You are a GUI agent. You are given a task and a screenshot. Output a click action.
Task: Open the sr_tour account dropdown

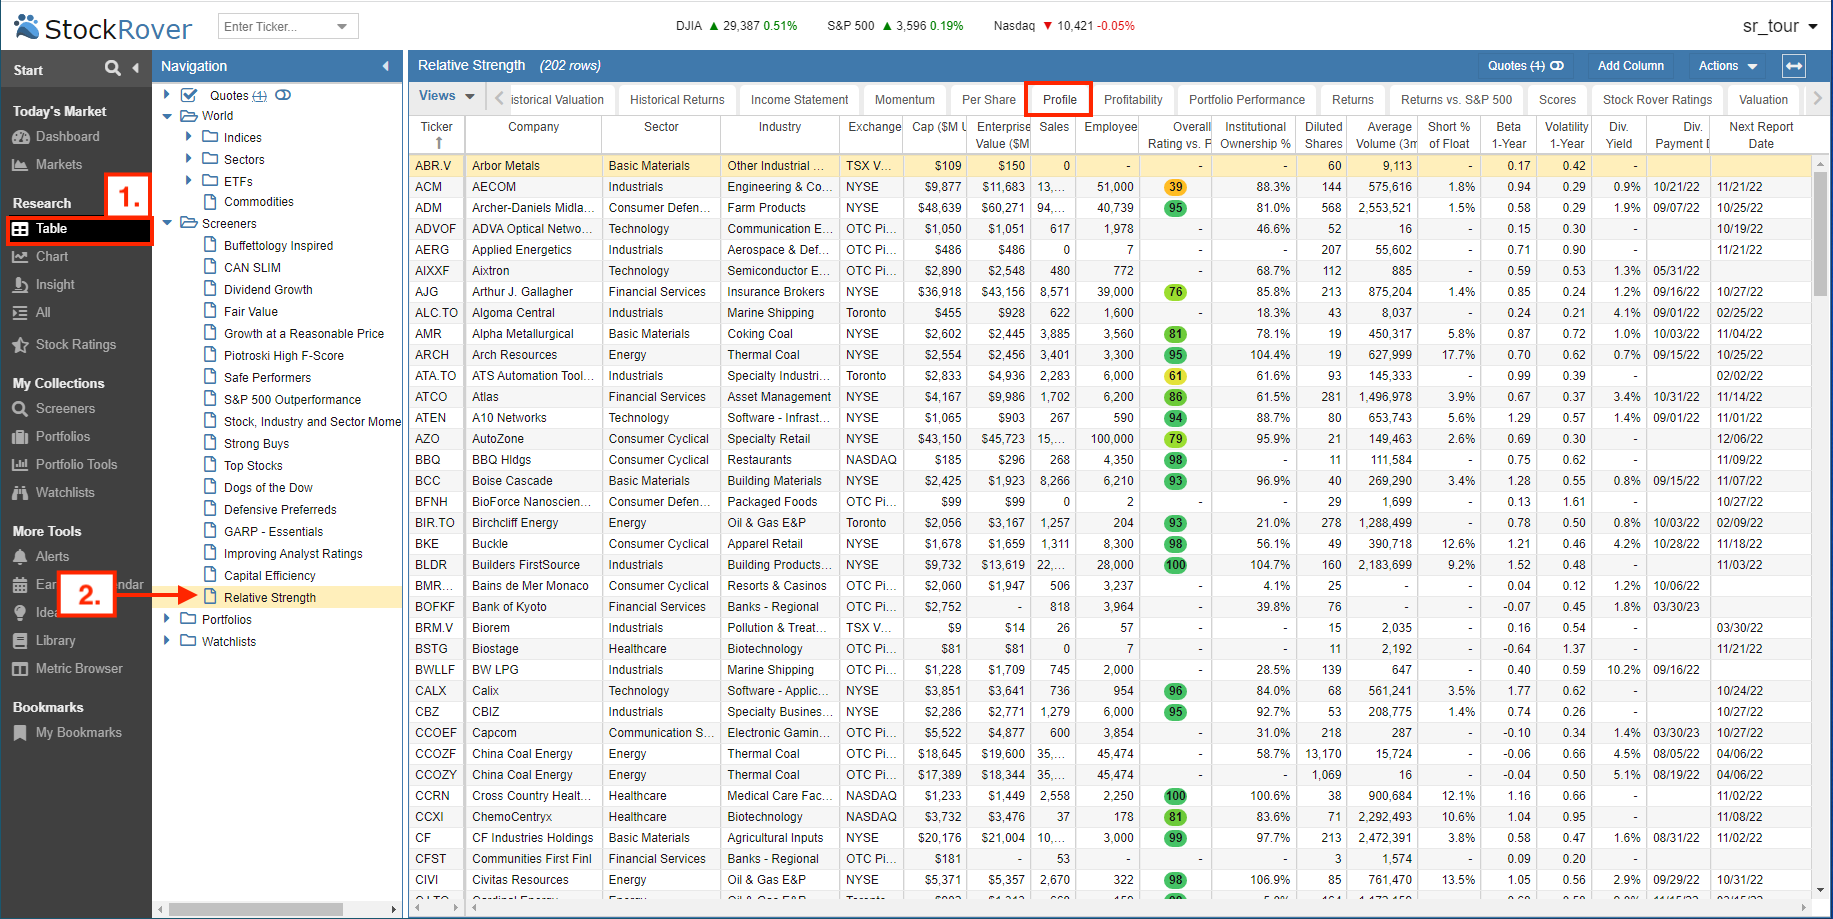1779,26
